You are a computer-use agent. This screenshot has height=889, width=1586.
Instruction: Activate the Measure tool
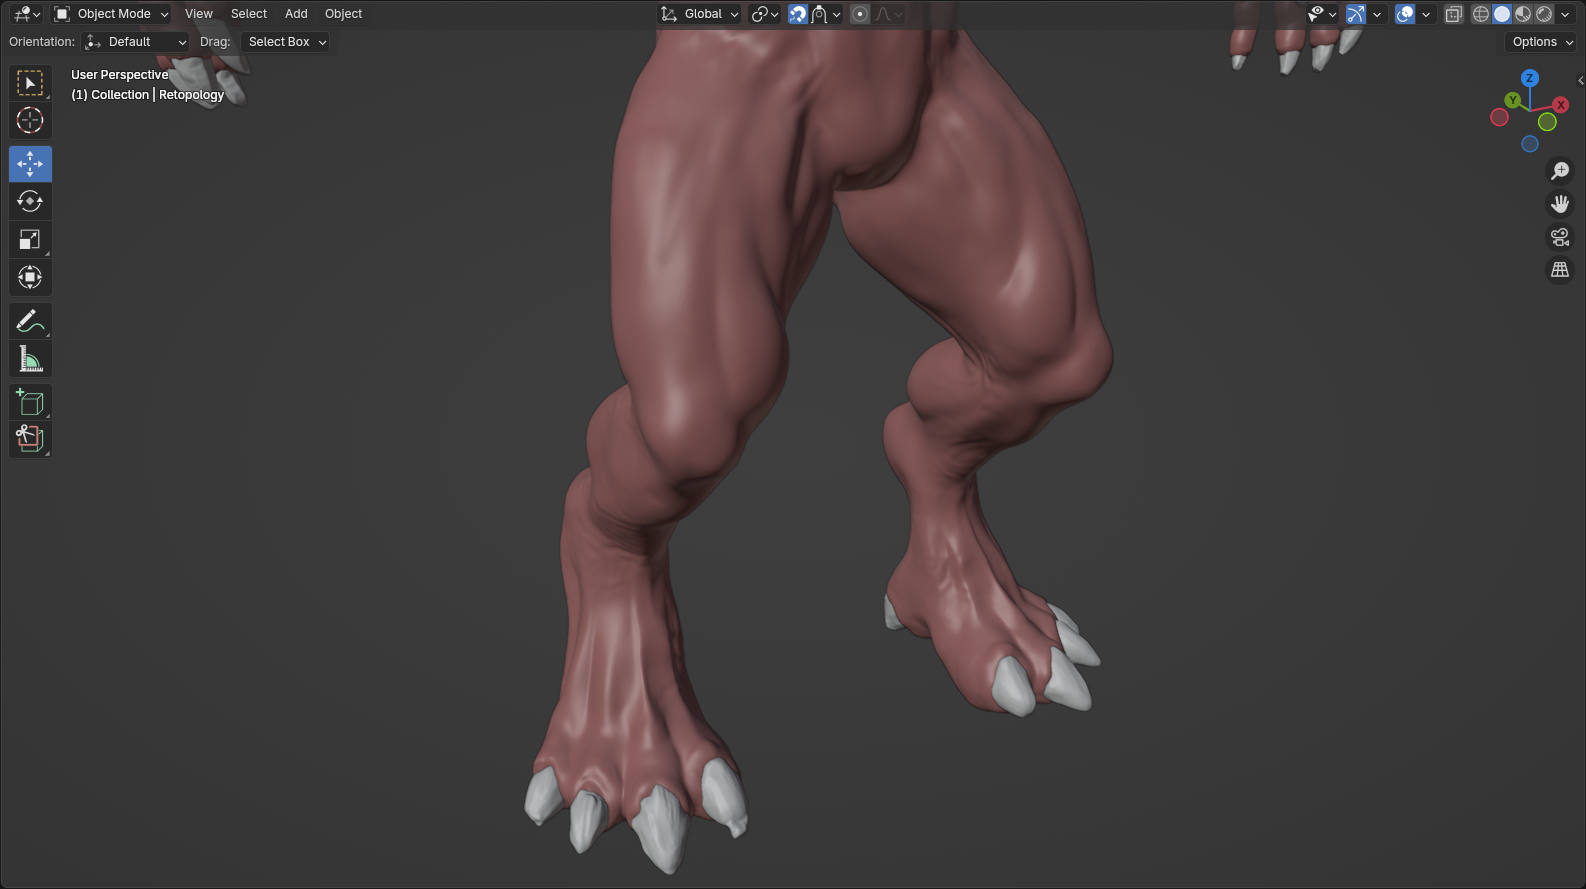coord(30,359)
